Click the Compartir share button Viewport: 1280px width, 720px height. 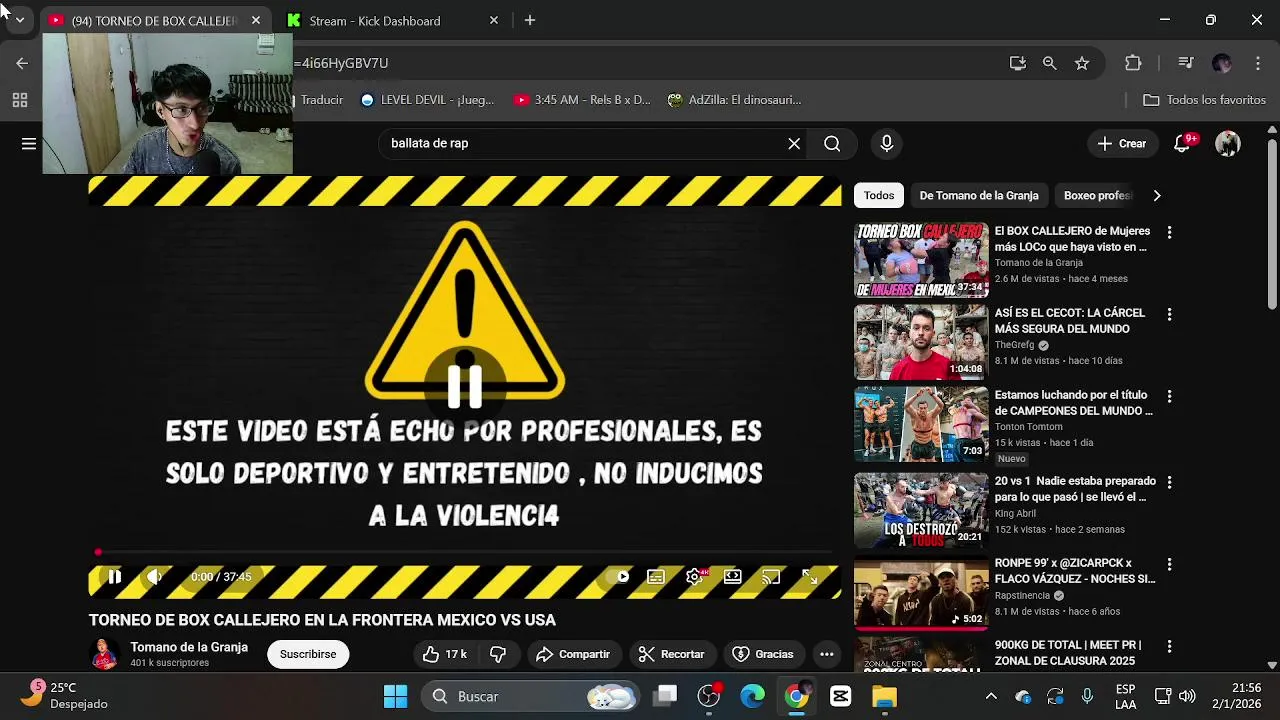click(573, 654)
